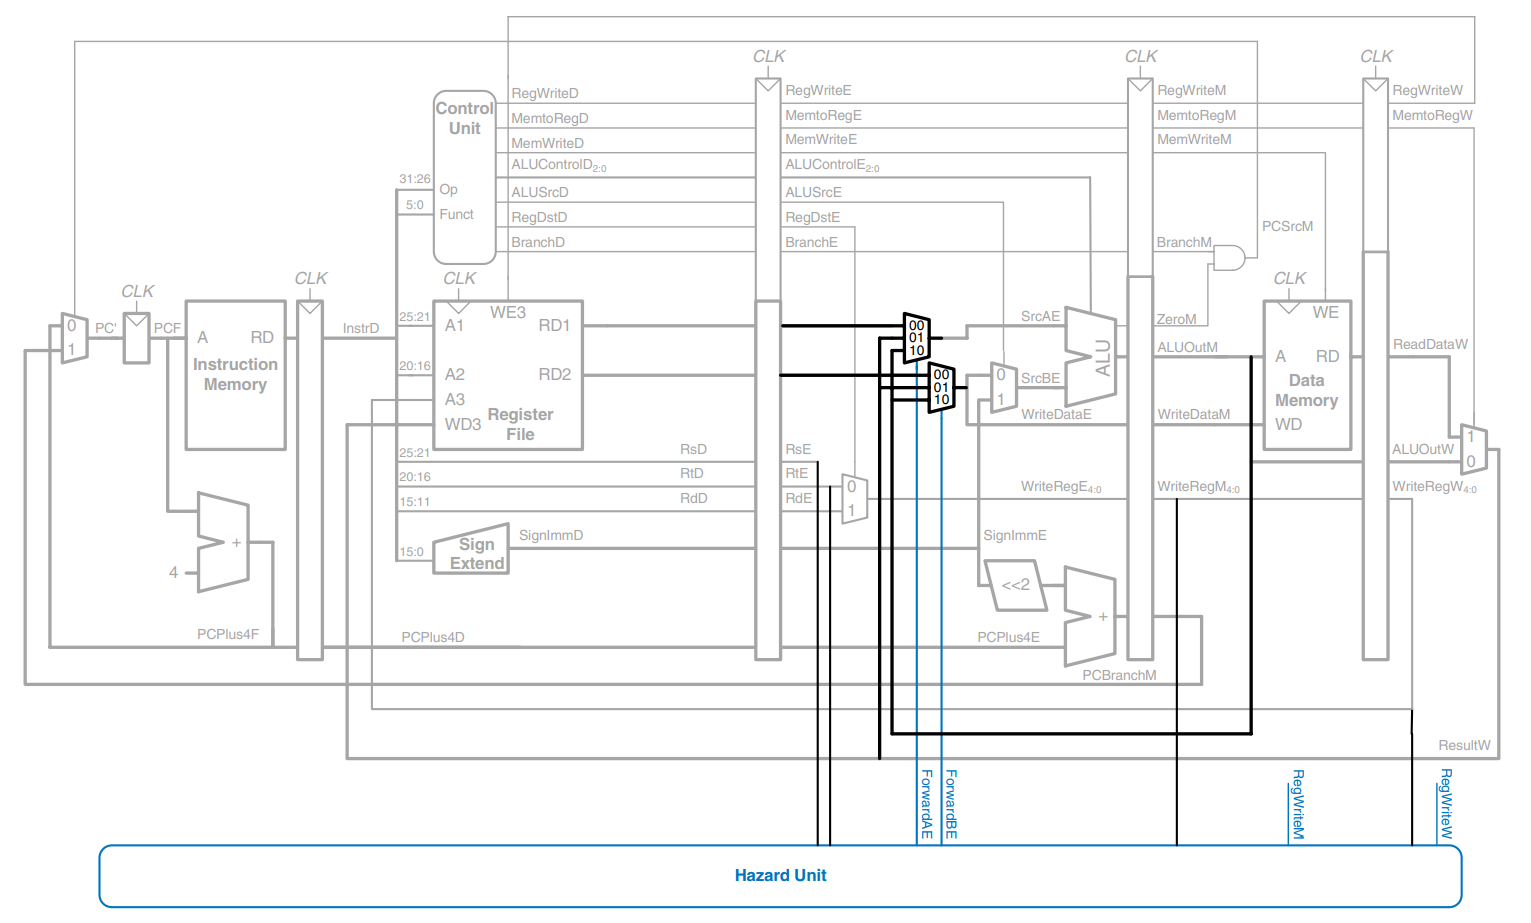Click the RsE/RdE write-register mux

point(853,497)
